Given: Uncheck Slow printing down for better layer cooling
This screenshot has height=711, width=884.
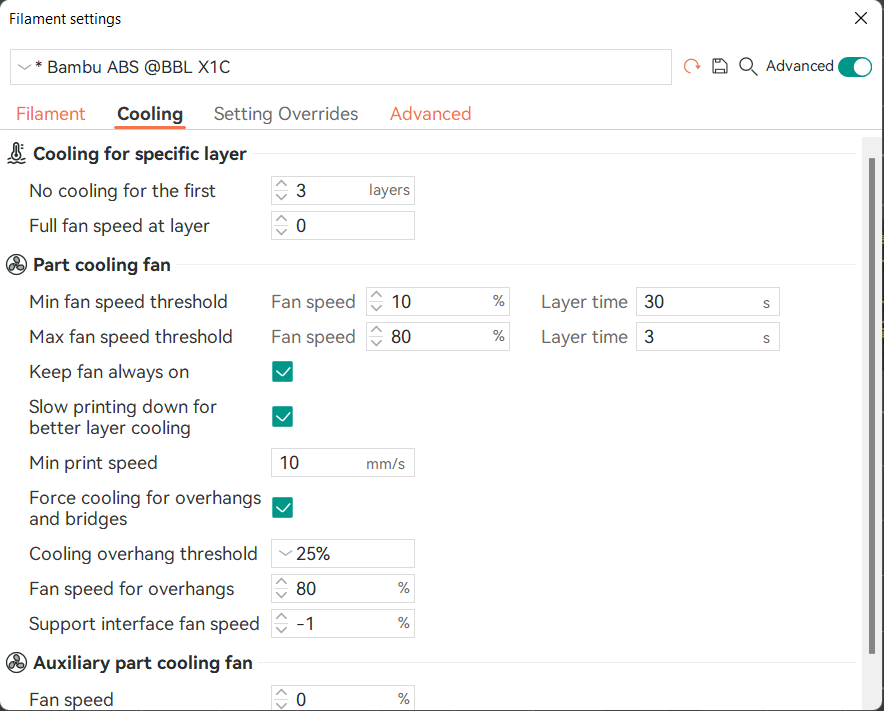Looking at the screenshot, I should (282, 416).
